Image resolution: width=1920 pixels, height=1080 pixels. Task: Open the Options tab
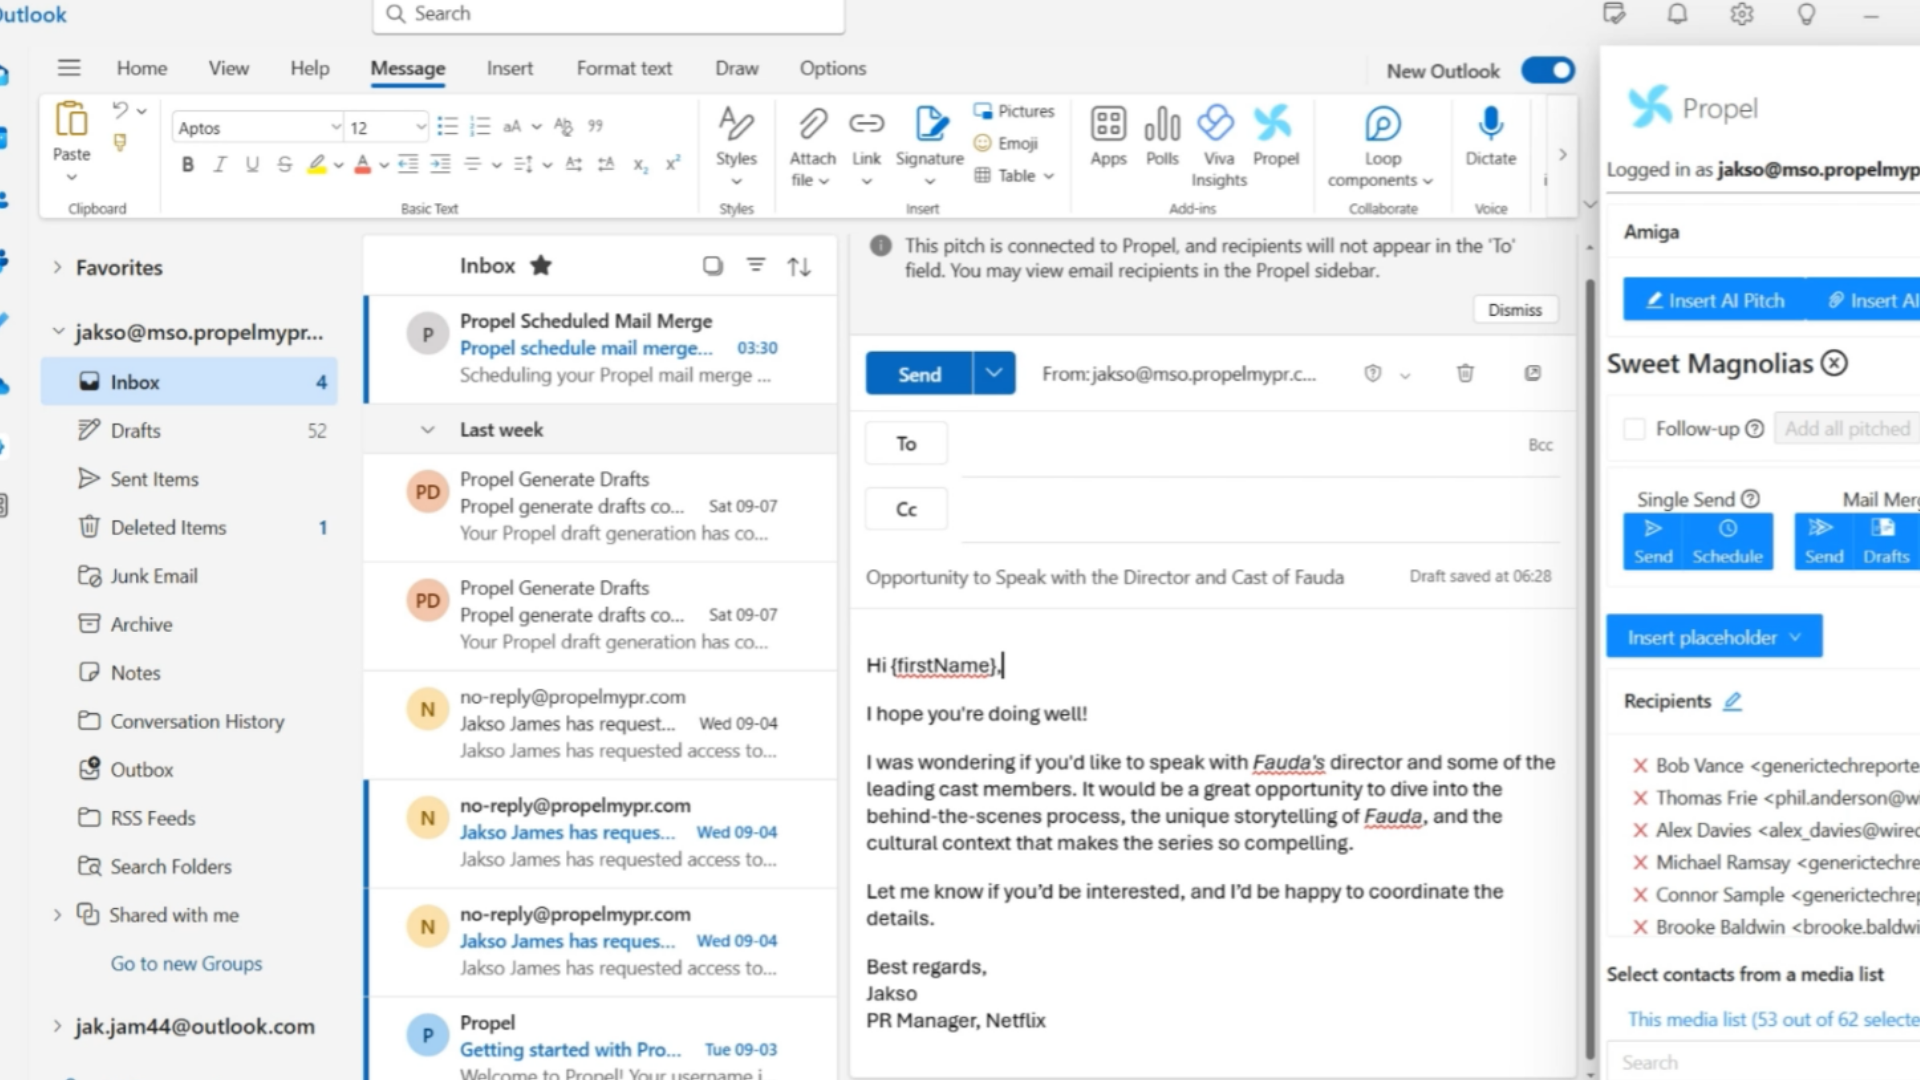(x=833, y=69)
